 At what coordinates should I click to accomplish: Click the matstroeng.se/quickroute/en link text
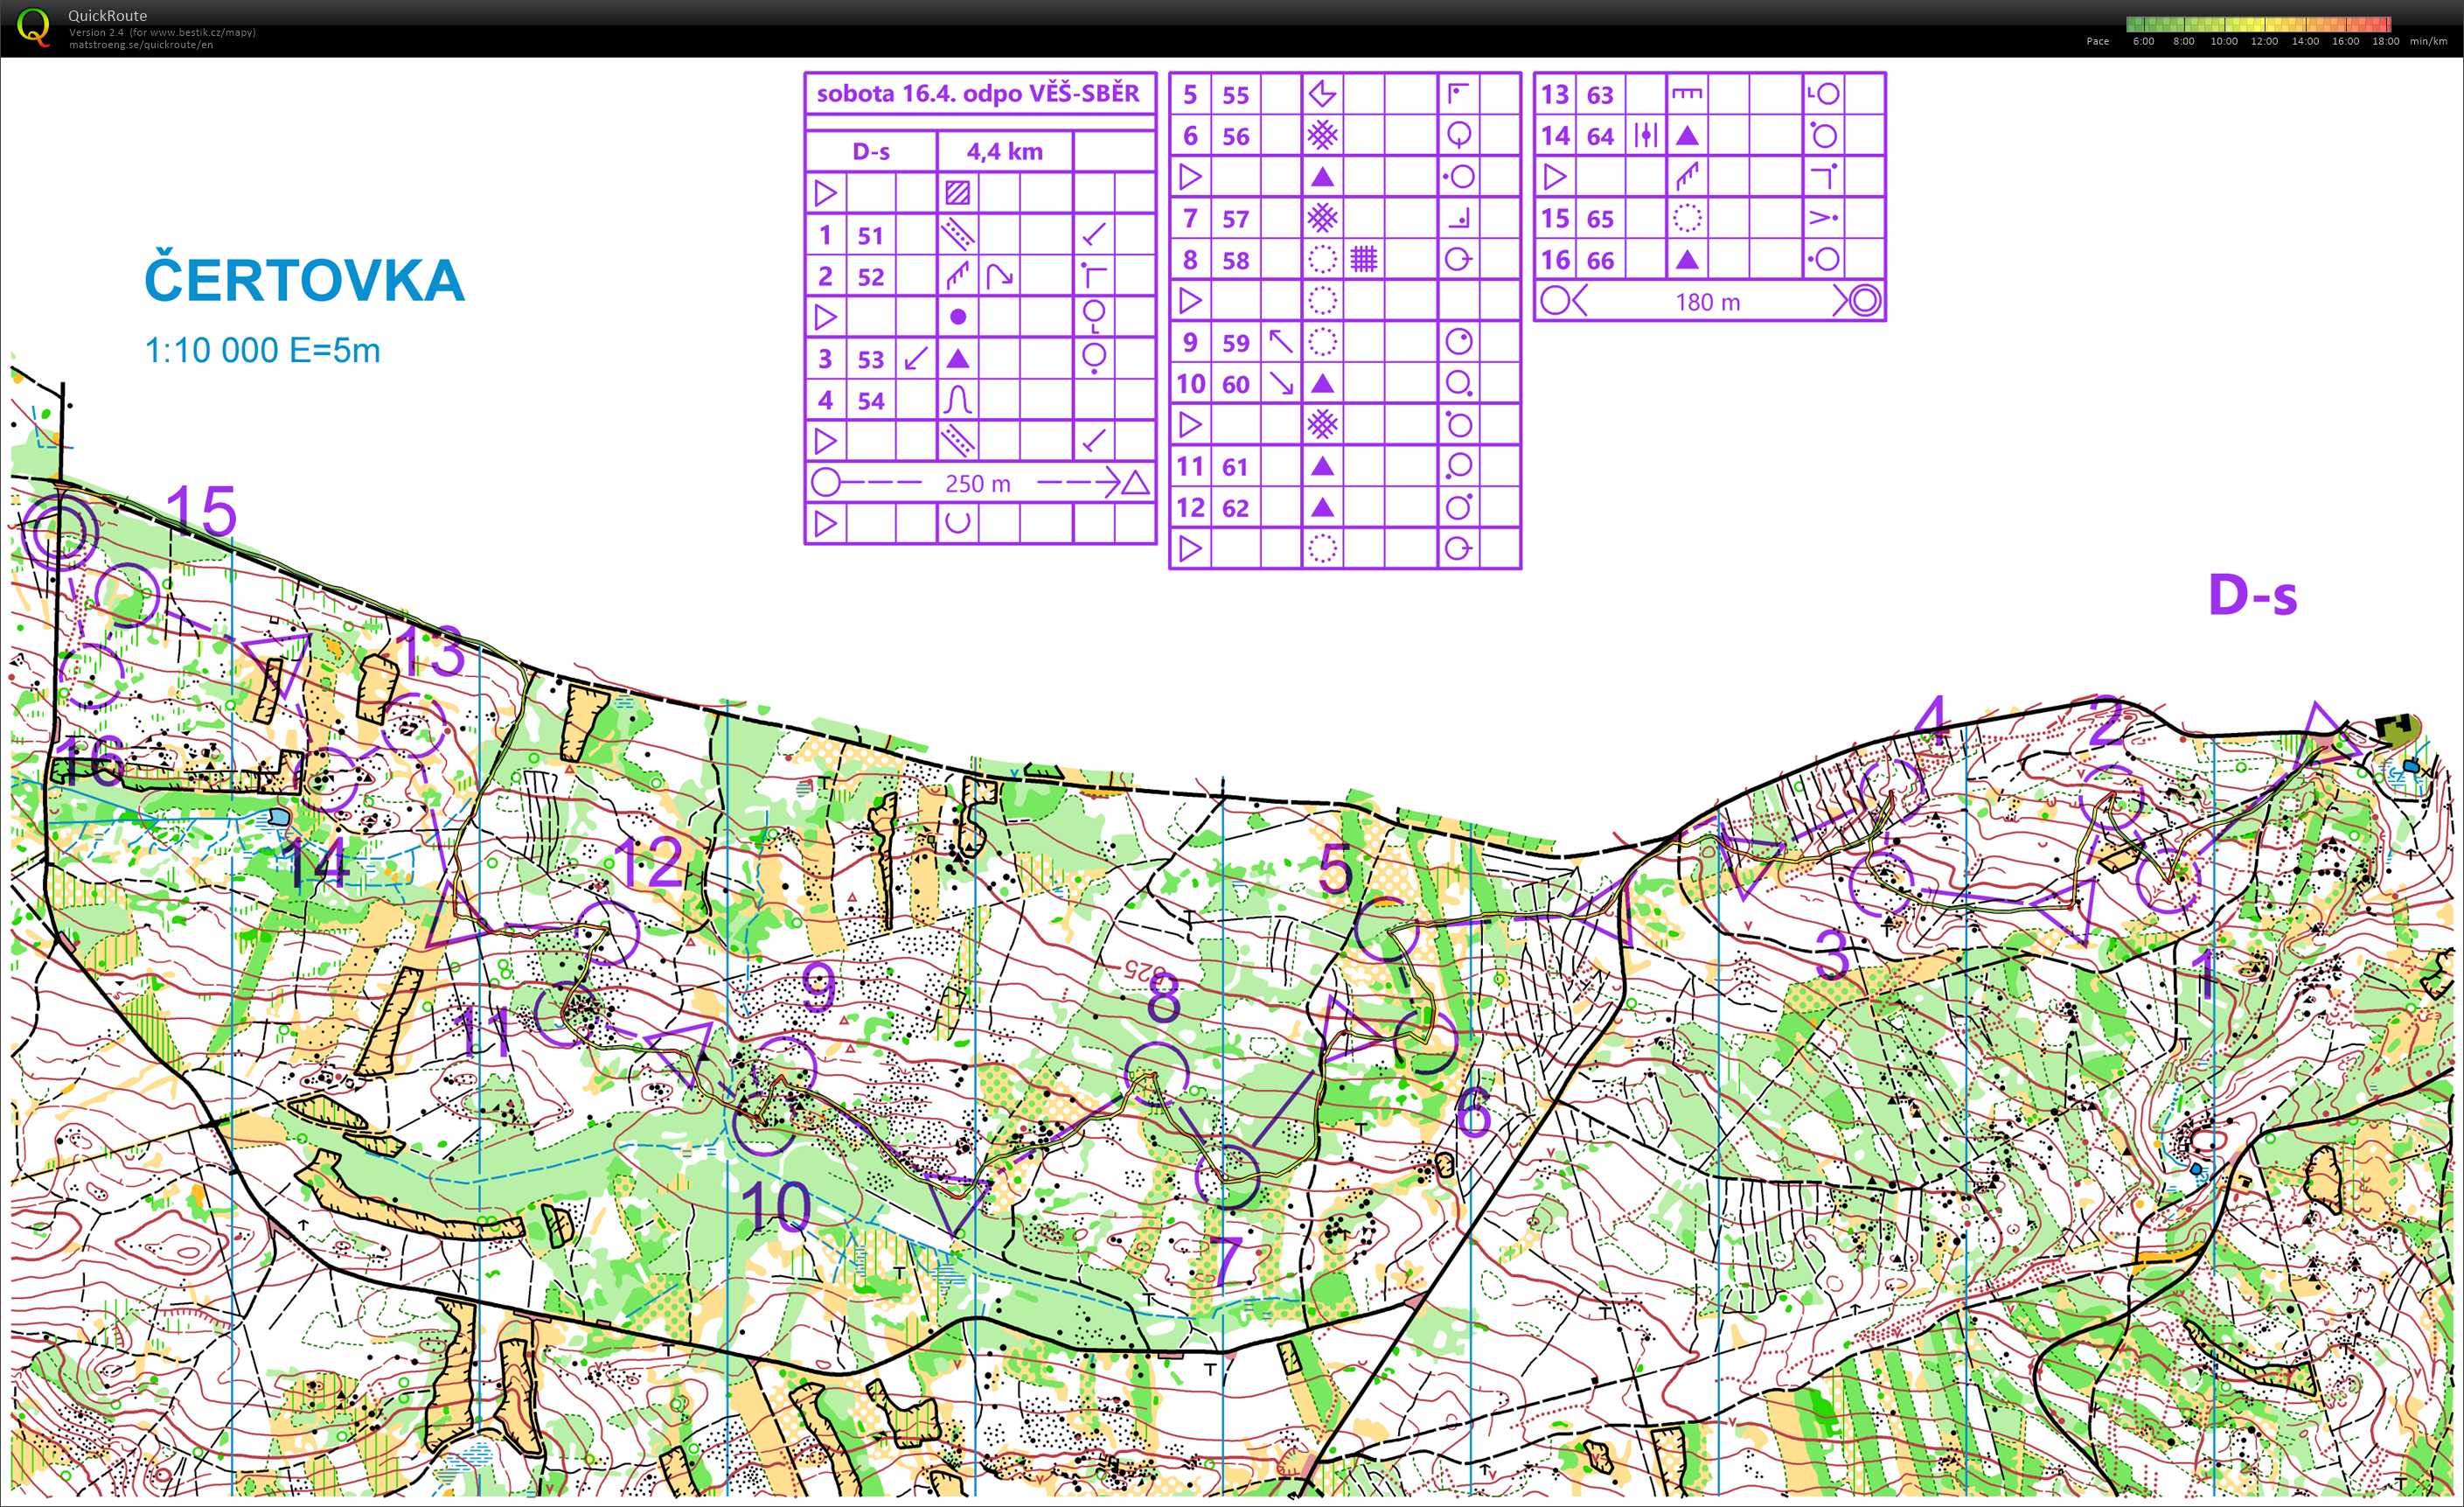[140, 45]
